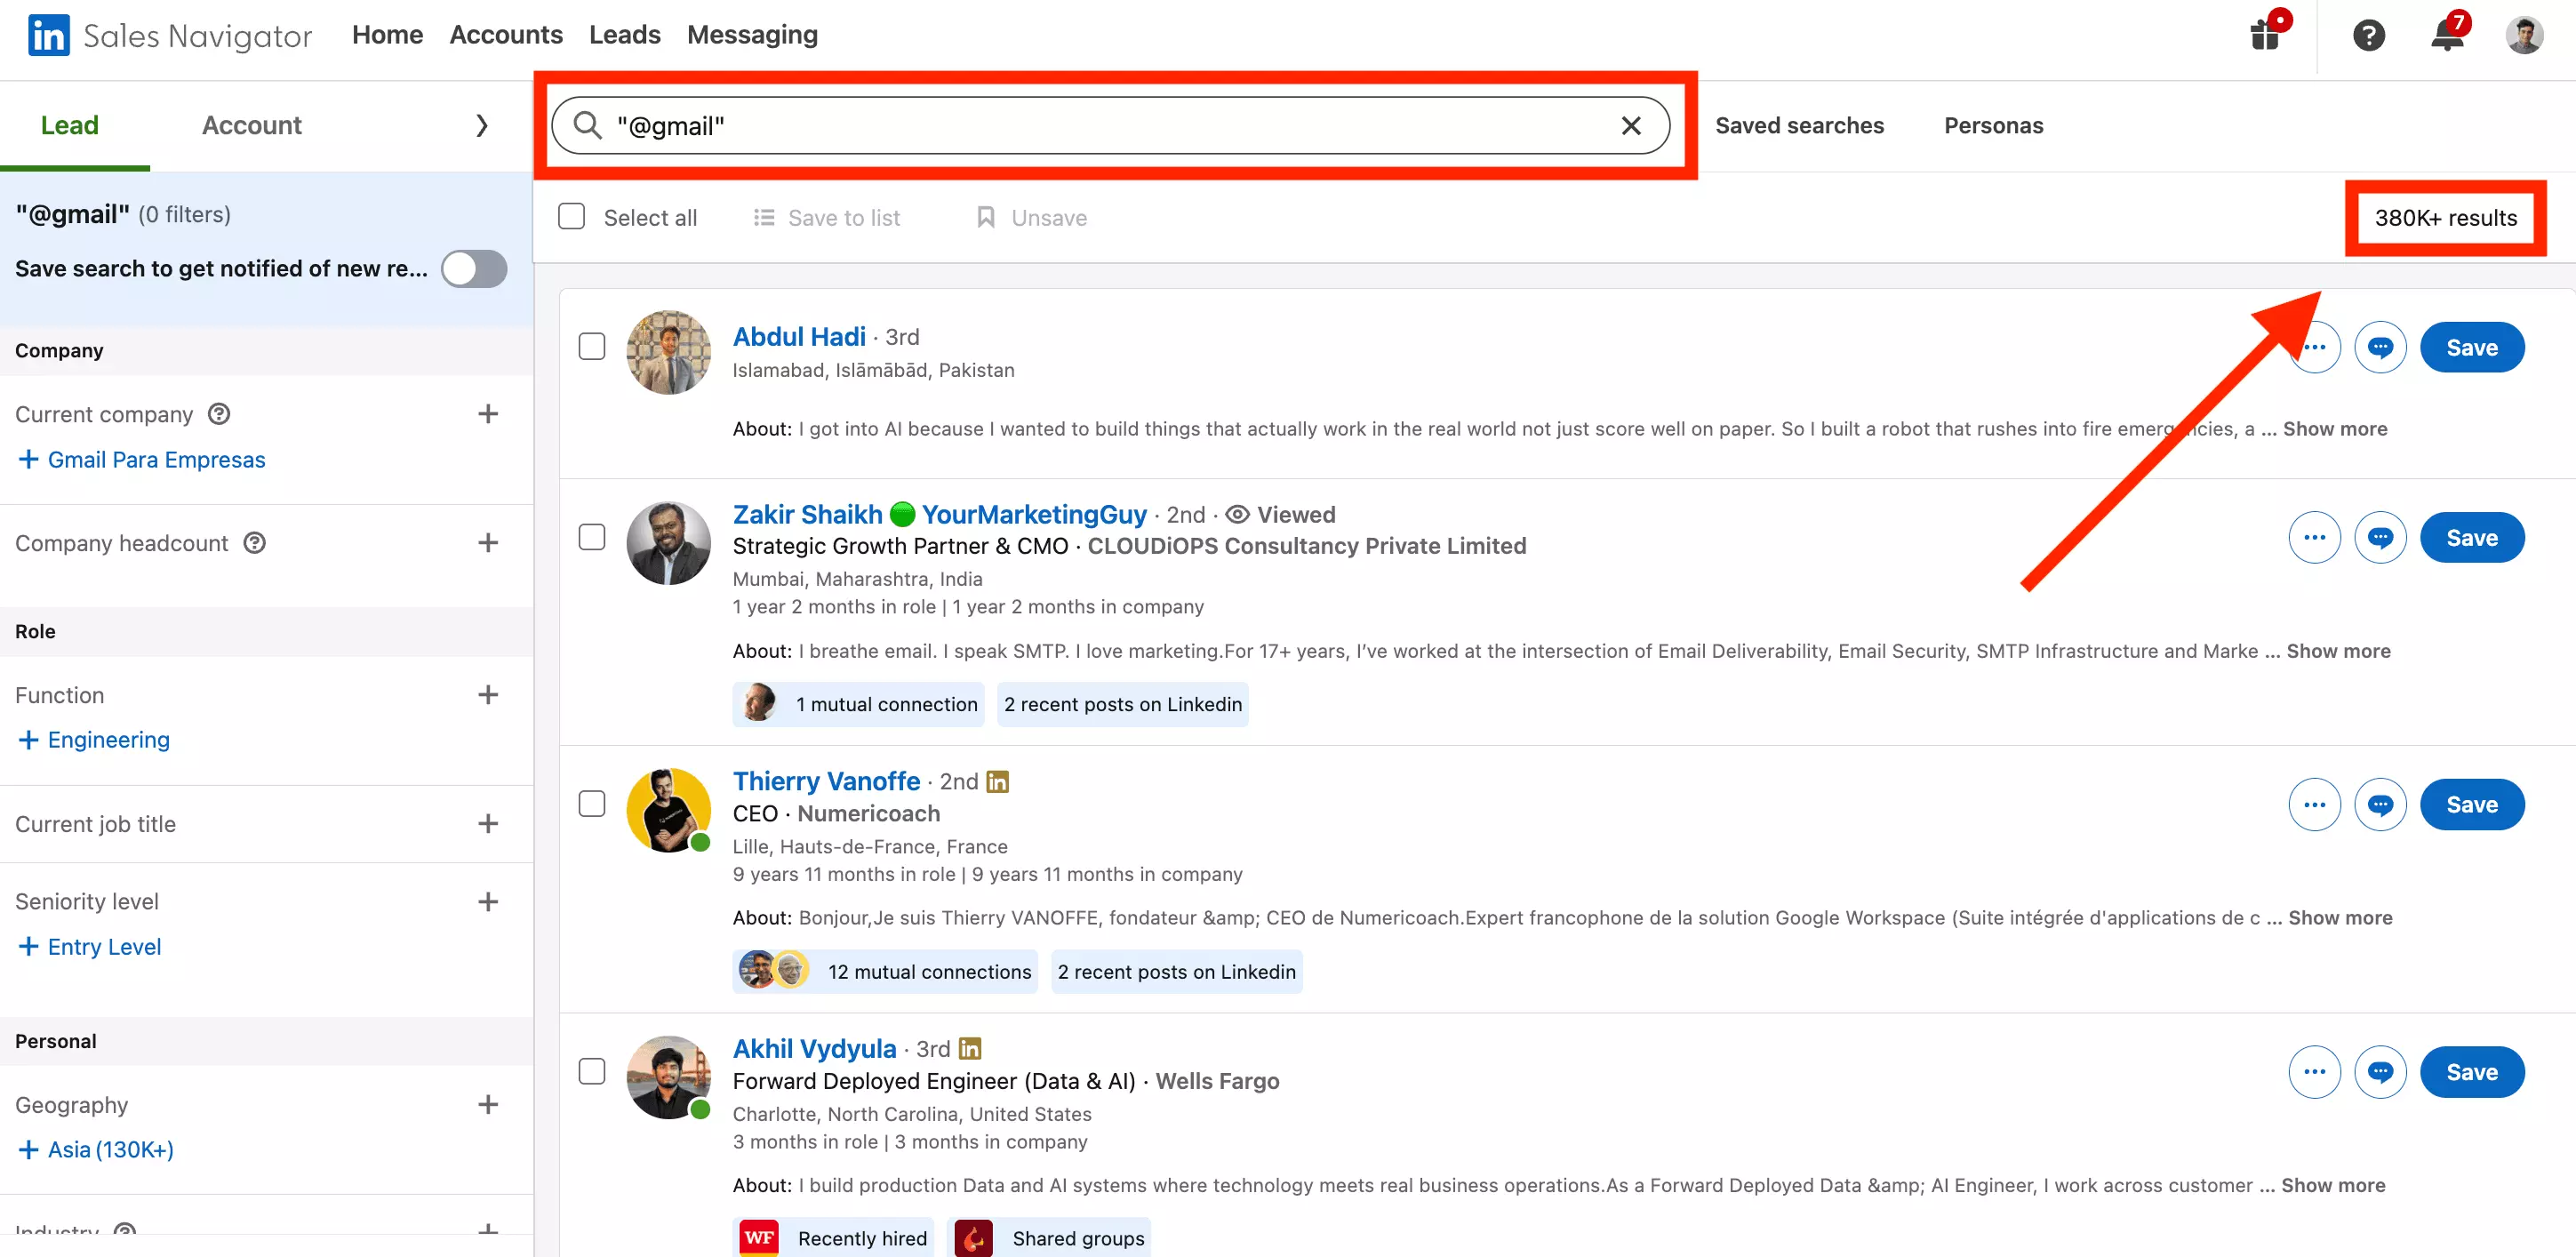2576x1257 pixels.
Task: Add Asia (130K+) geography filter
Action: [x=96, y=1150]
